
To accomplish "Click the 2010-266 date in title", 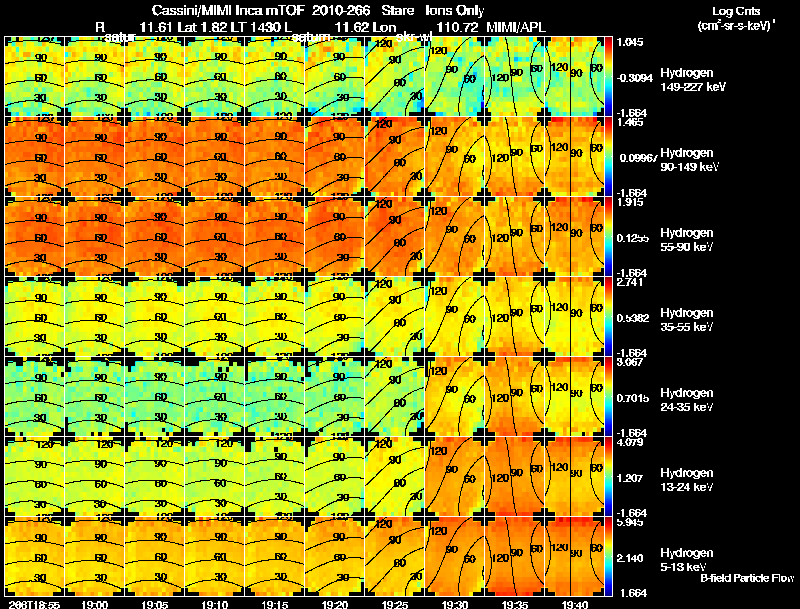I will [x=341, y=11].
